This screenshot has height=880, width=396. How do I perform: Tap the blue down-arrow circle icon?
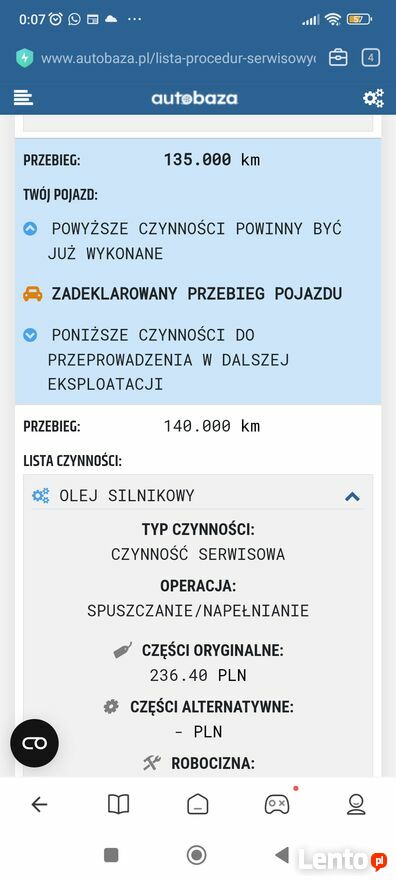click(x=30, y=335)
